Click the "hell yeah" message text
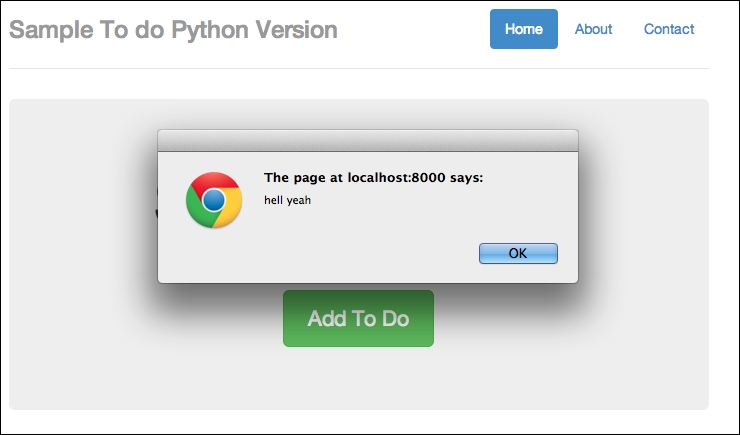The image size is (740, 435). (288, 200)
